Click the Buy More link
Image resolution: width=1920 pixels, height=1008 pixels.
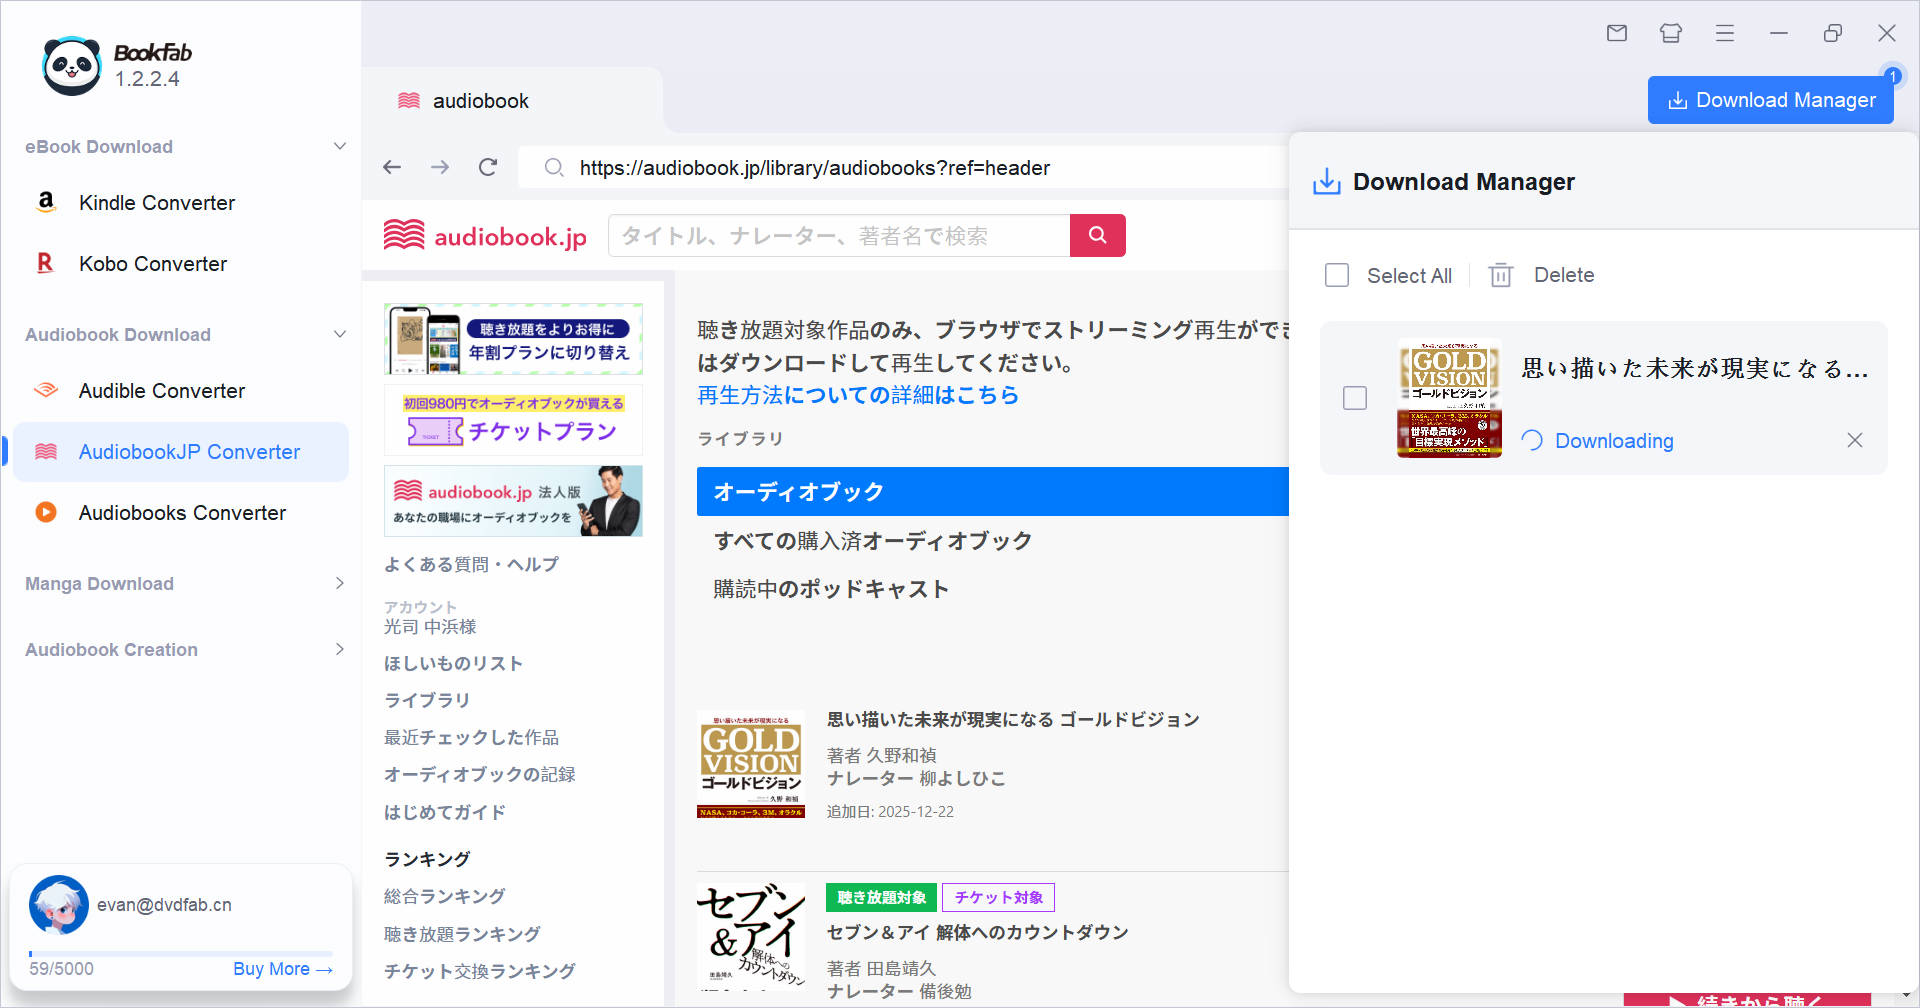pyautogui.click(x=282, y=969)
